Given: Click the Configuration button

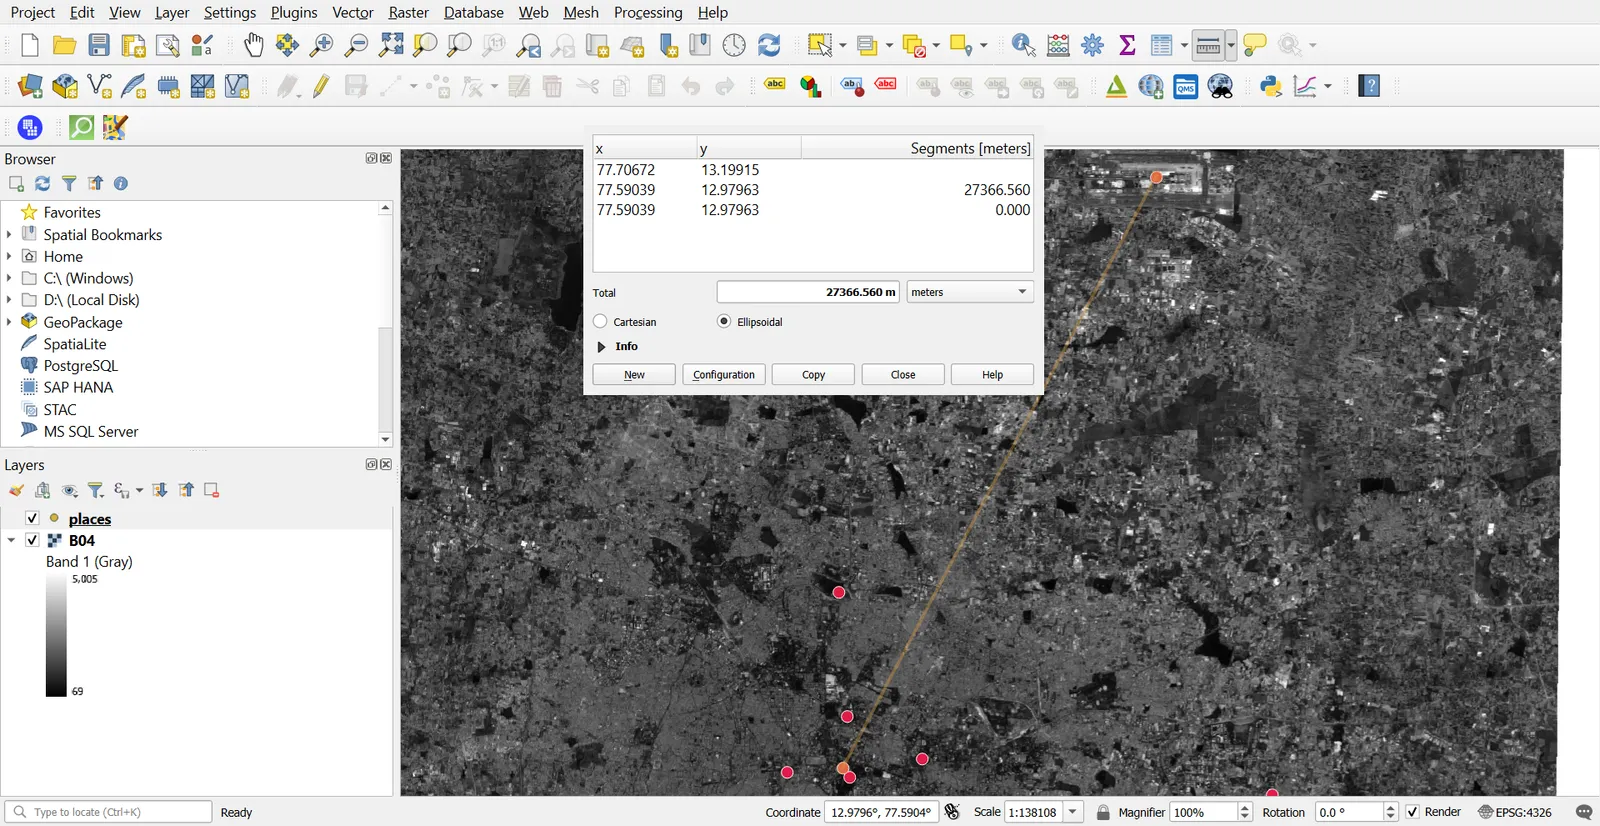Looking at the screenshot, I should [x=724, y=375].
